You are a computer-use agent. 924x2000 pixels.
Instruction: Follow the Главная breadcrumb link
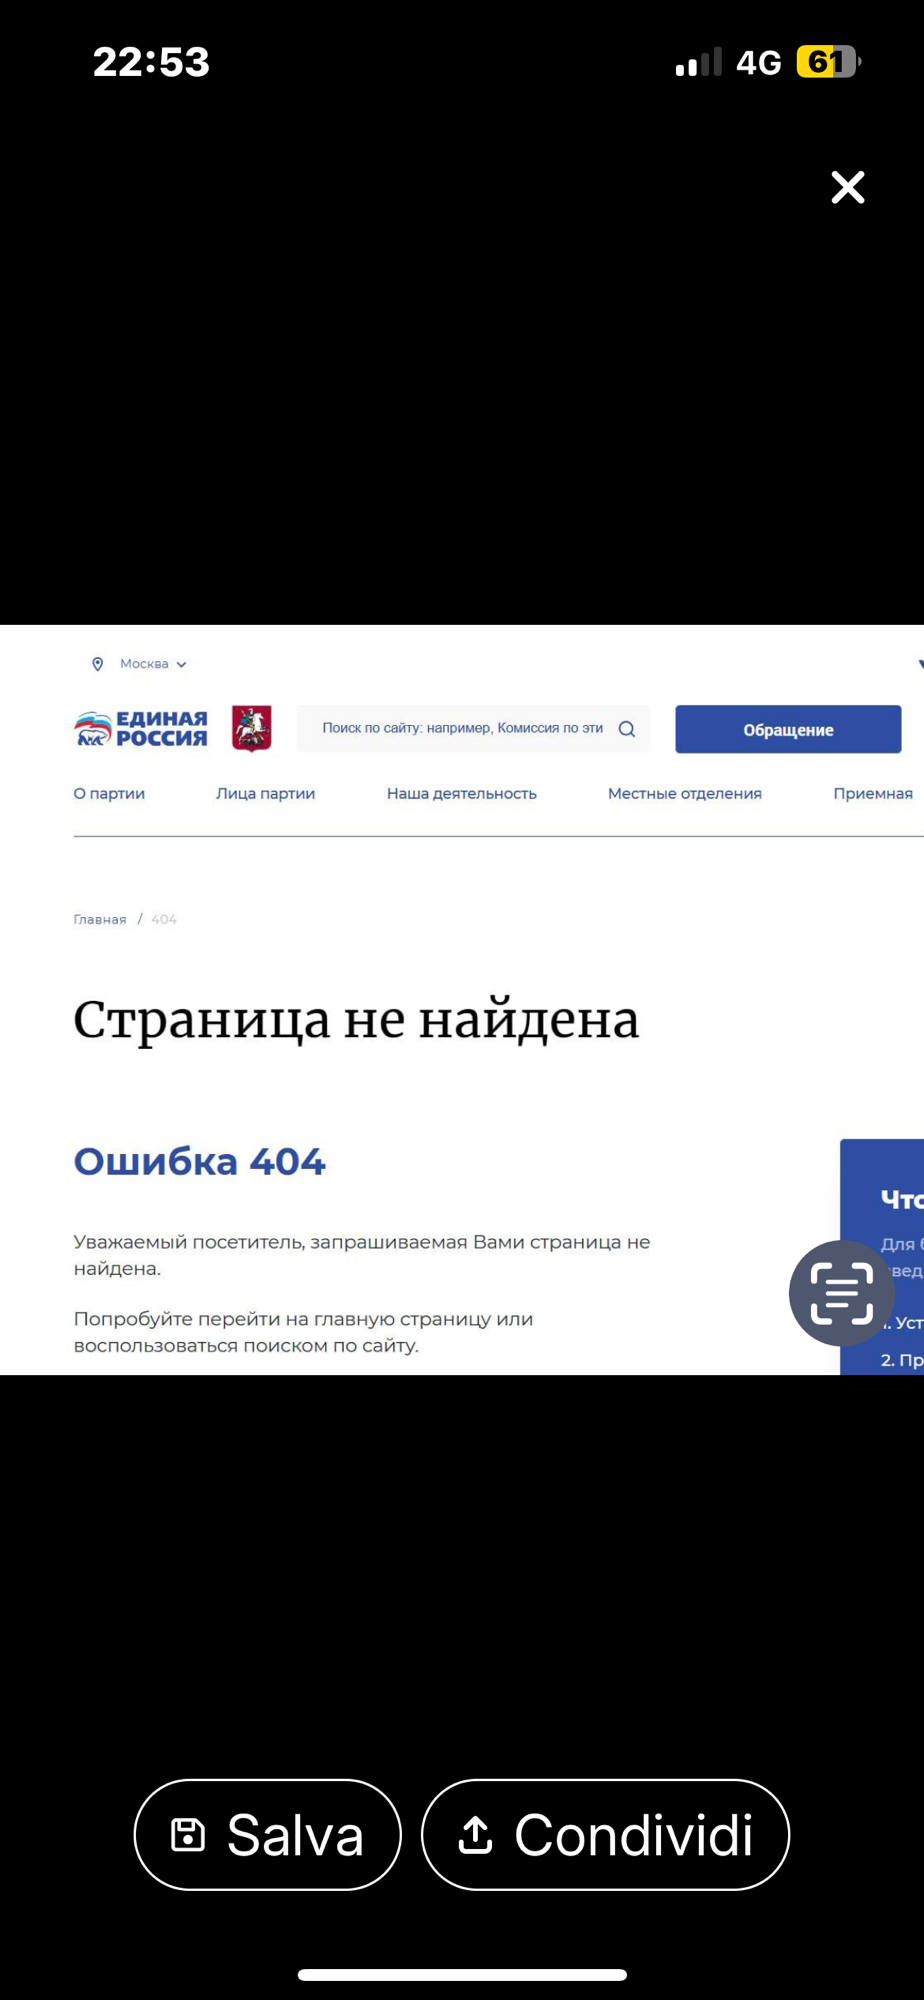point(99,920)
